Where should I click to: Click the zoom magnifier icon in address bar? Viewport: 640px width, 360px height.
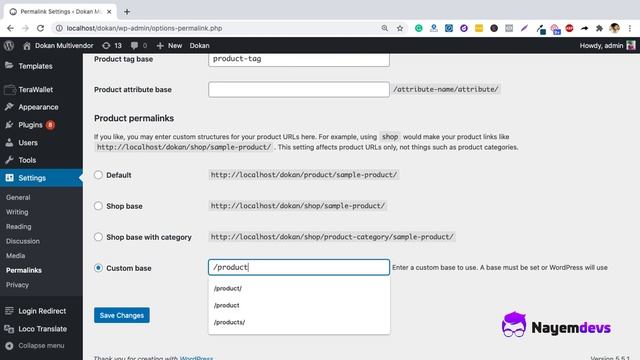384,28
